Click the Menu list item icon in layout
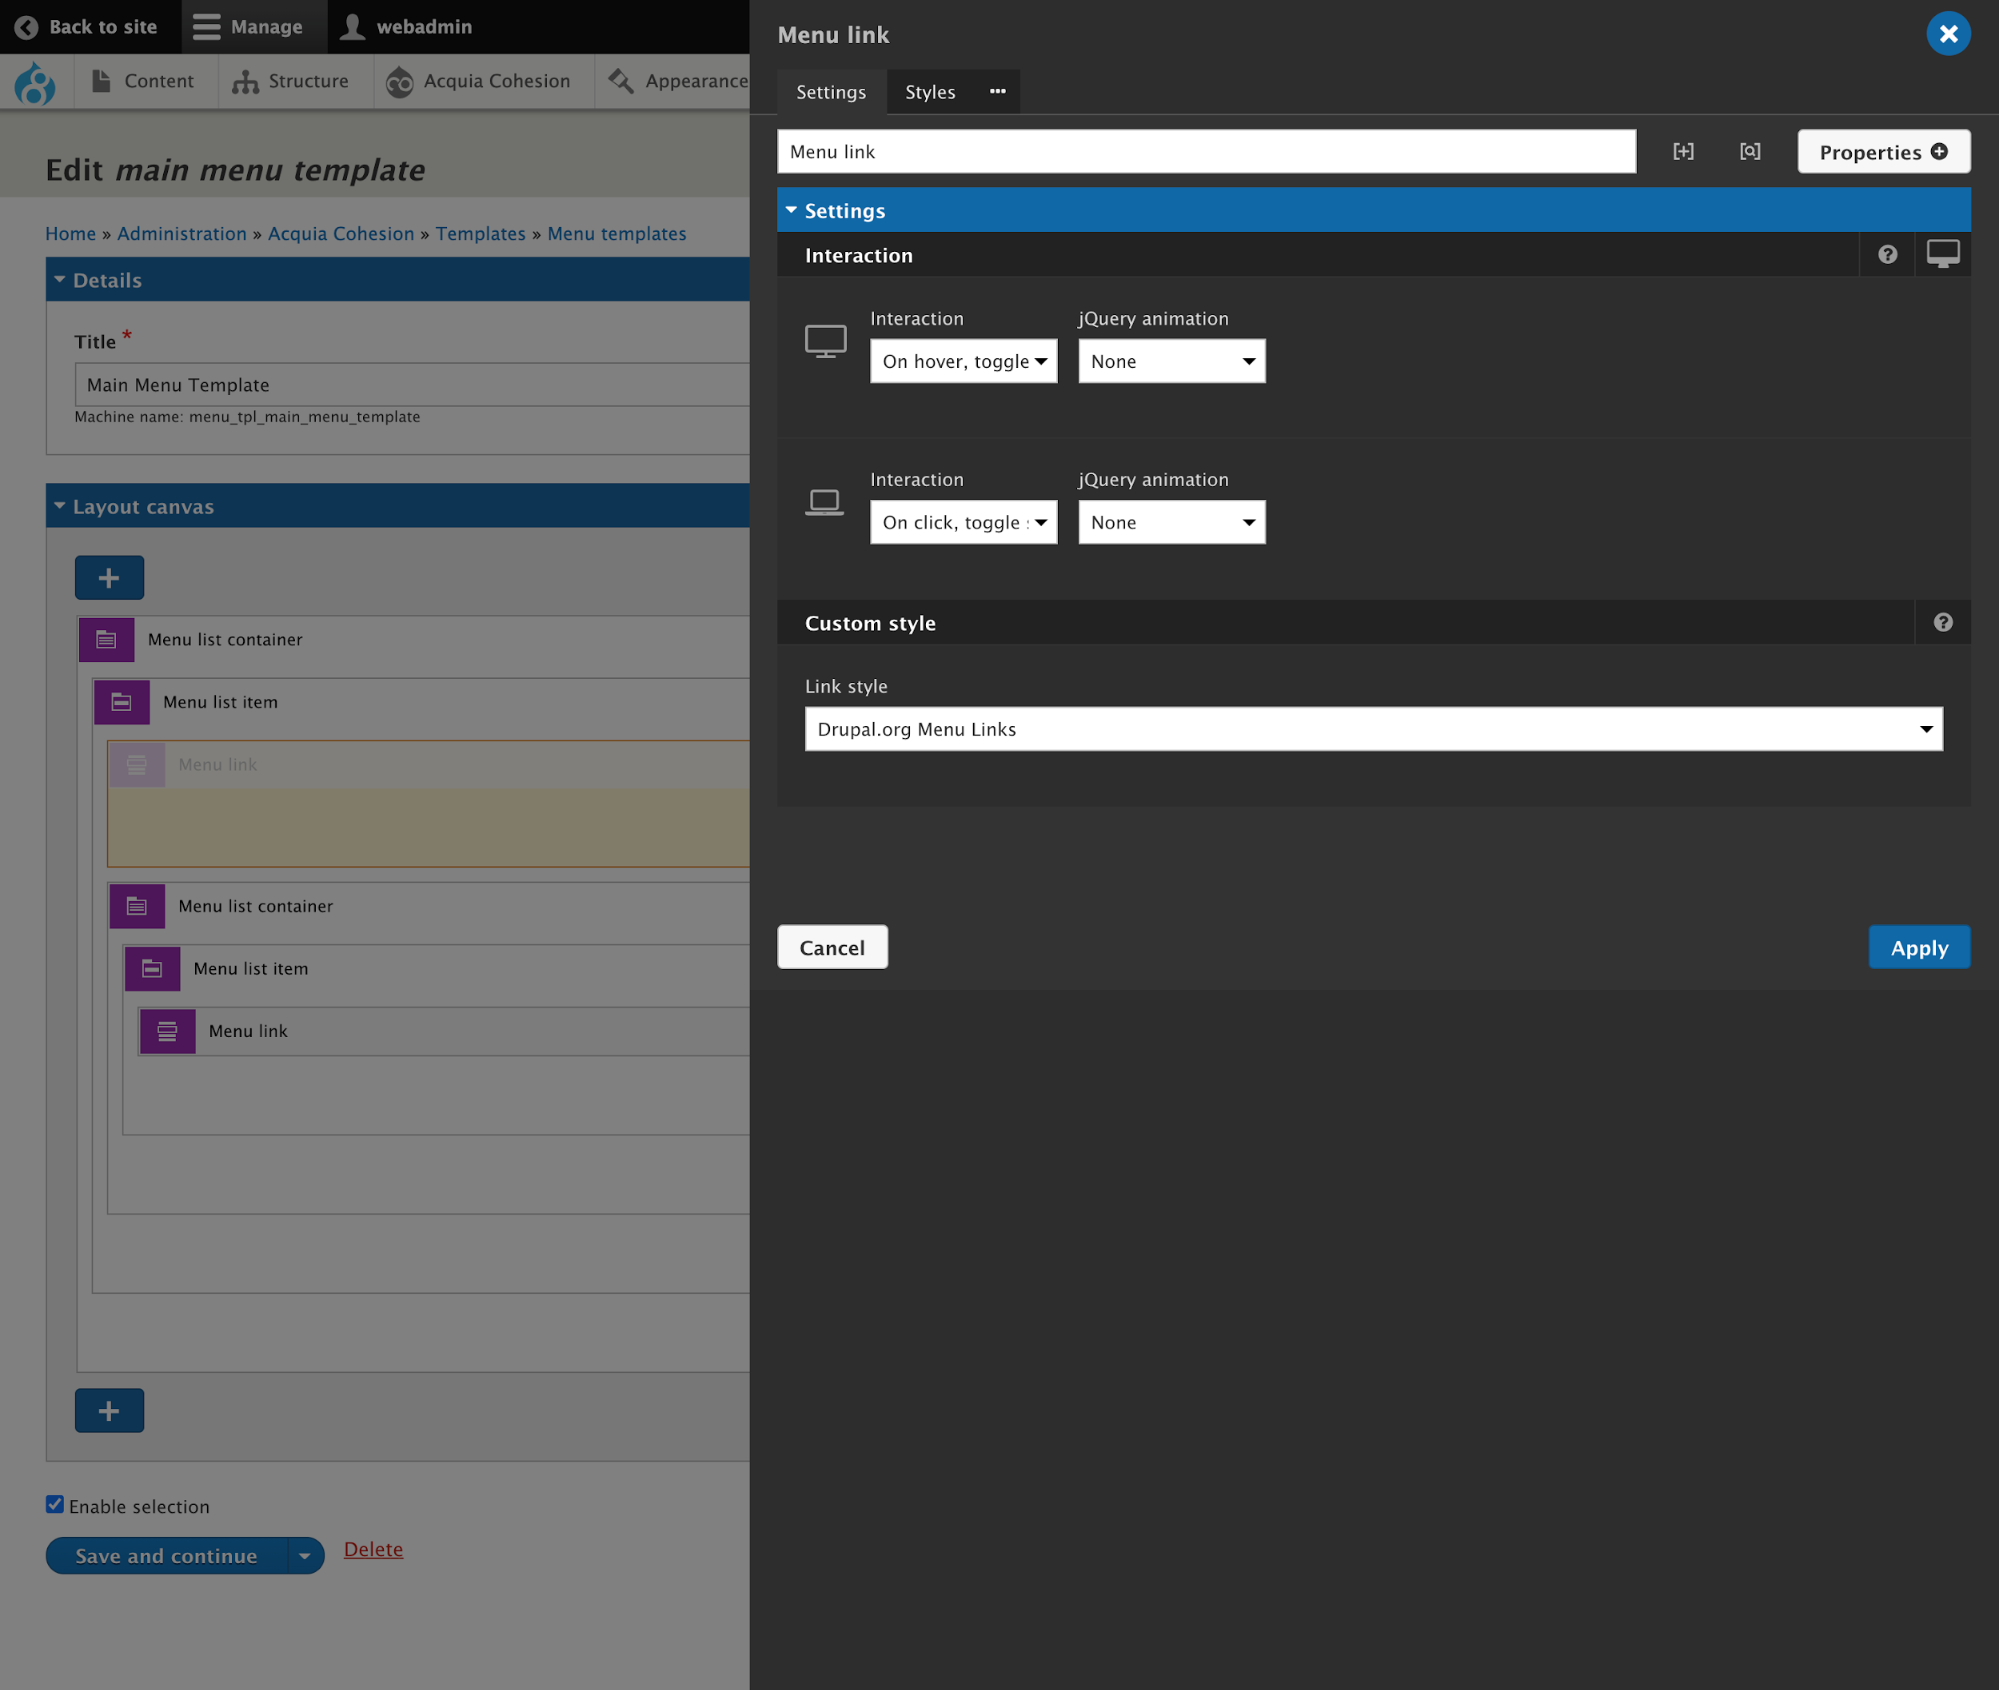 [x=121, y=701]
